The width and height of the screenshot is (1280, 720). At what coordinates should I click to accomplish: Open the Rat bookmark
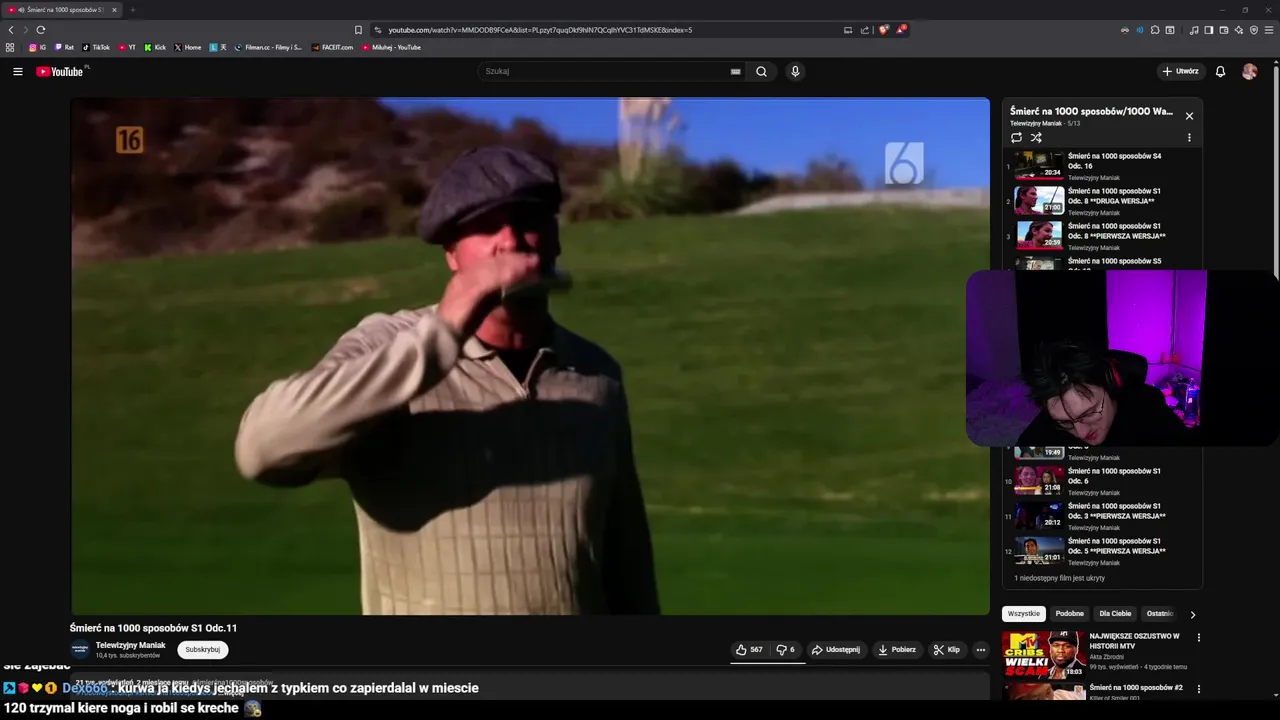point(64,47)
